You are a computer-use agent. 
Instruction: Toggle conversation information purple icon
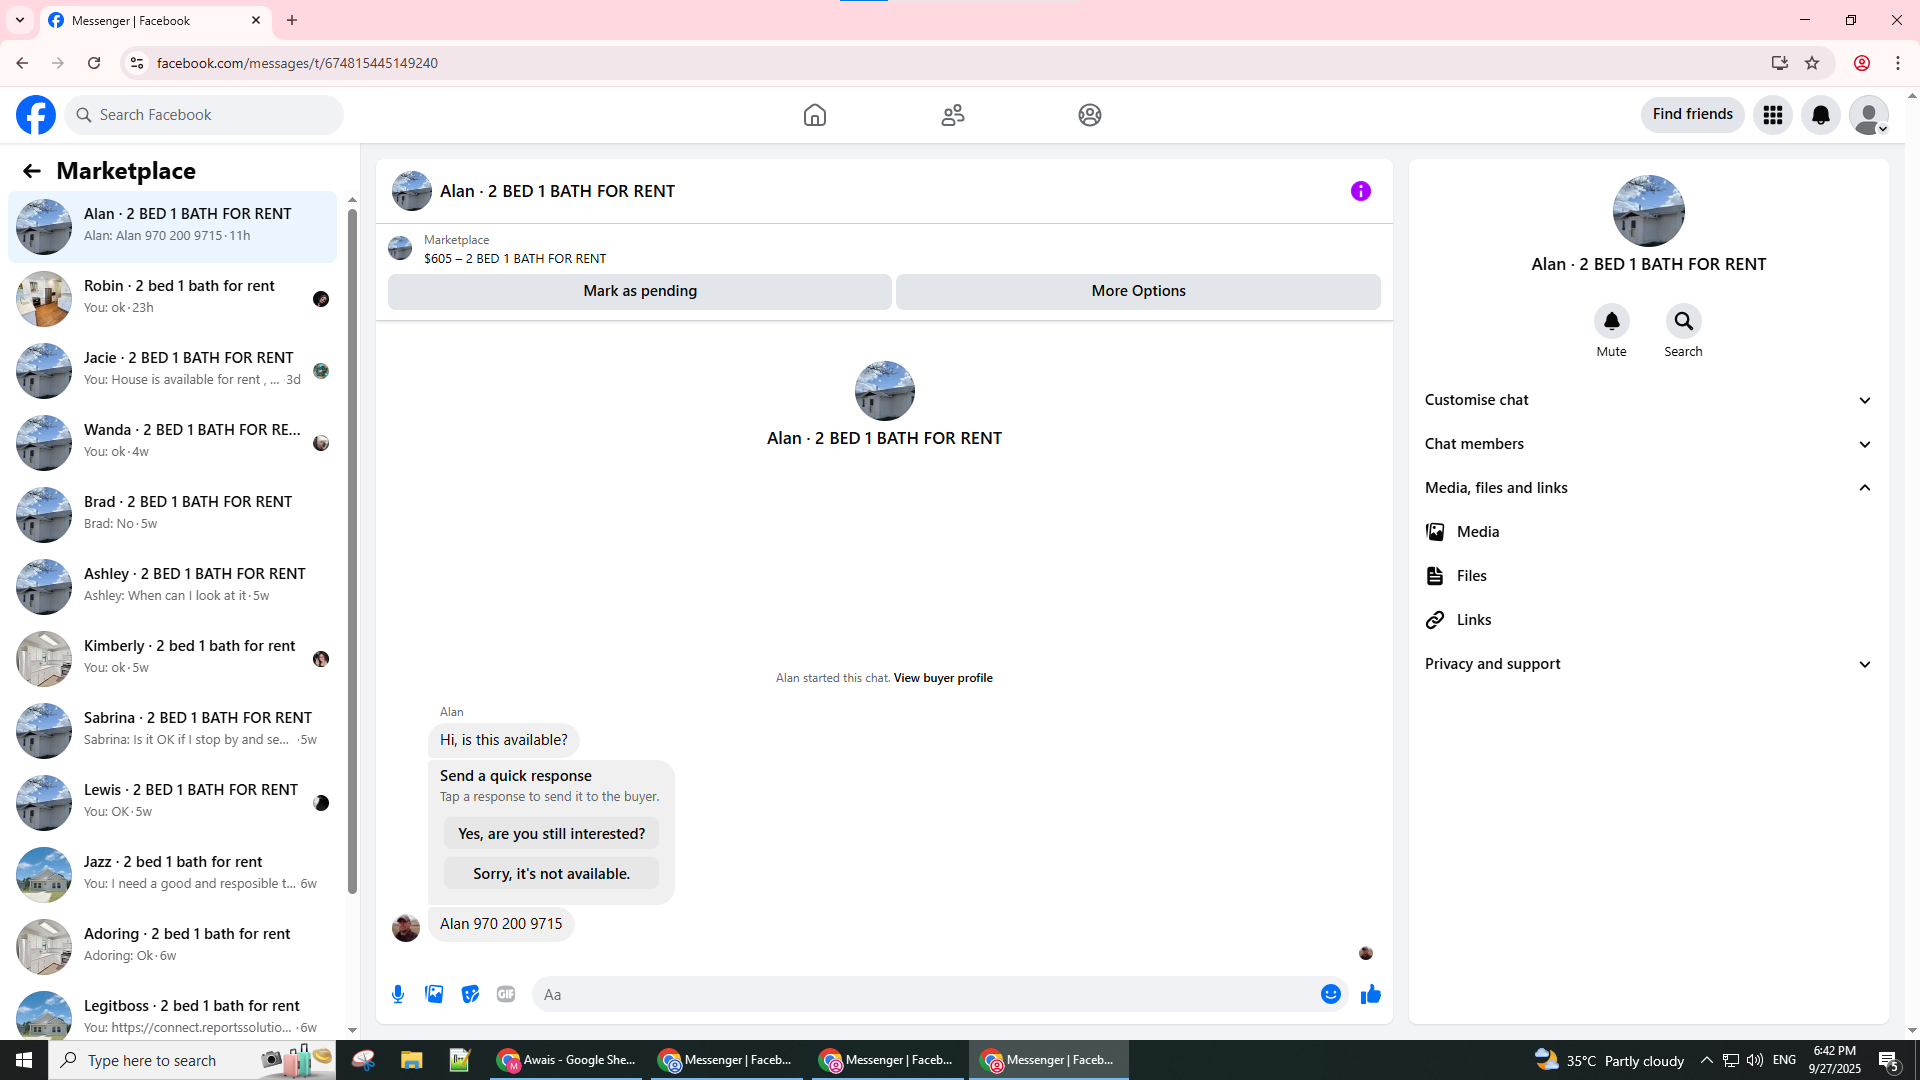(1360, 191)
